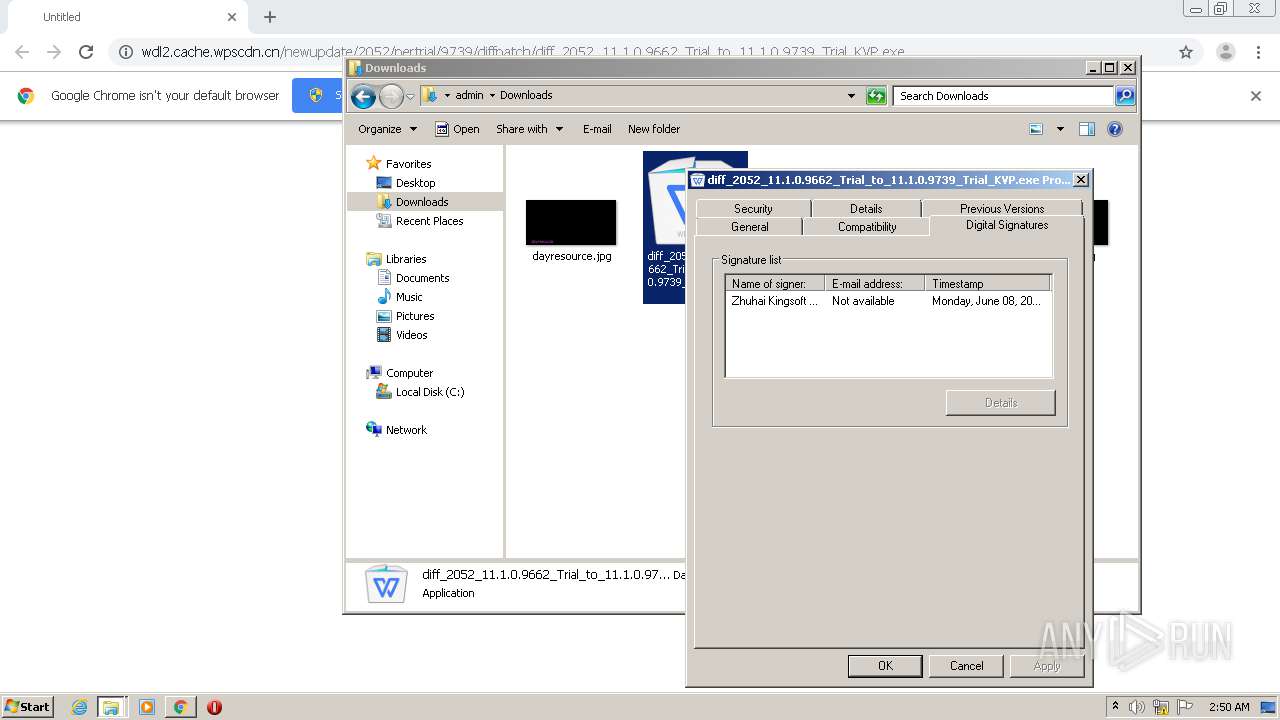Toggle the preview pane icon
The width and height of the screenshot is (1280, 720).
click(1087, 129)
